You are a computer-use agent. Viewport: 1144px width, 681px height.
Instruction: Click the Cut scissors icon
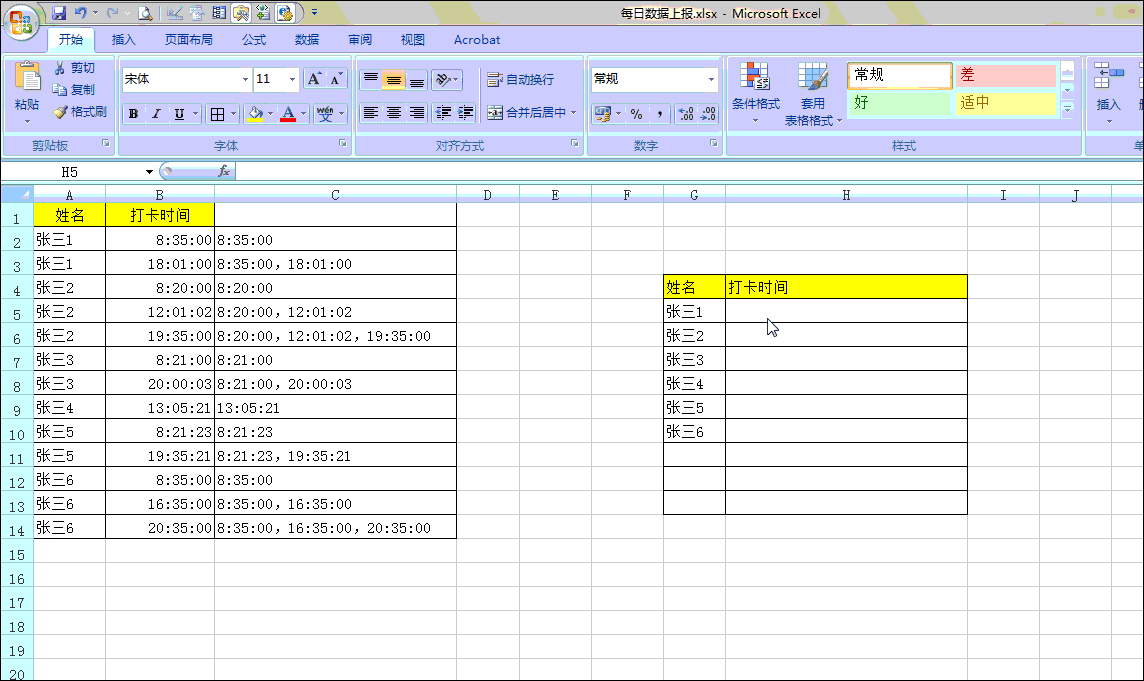coord(60,68)
